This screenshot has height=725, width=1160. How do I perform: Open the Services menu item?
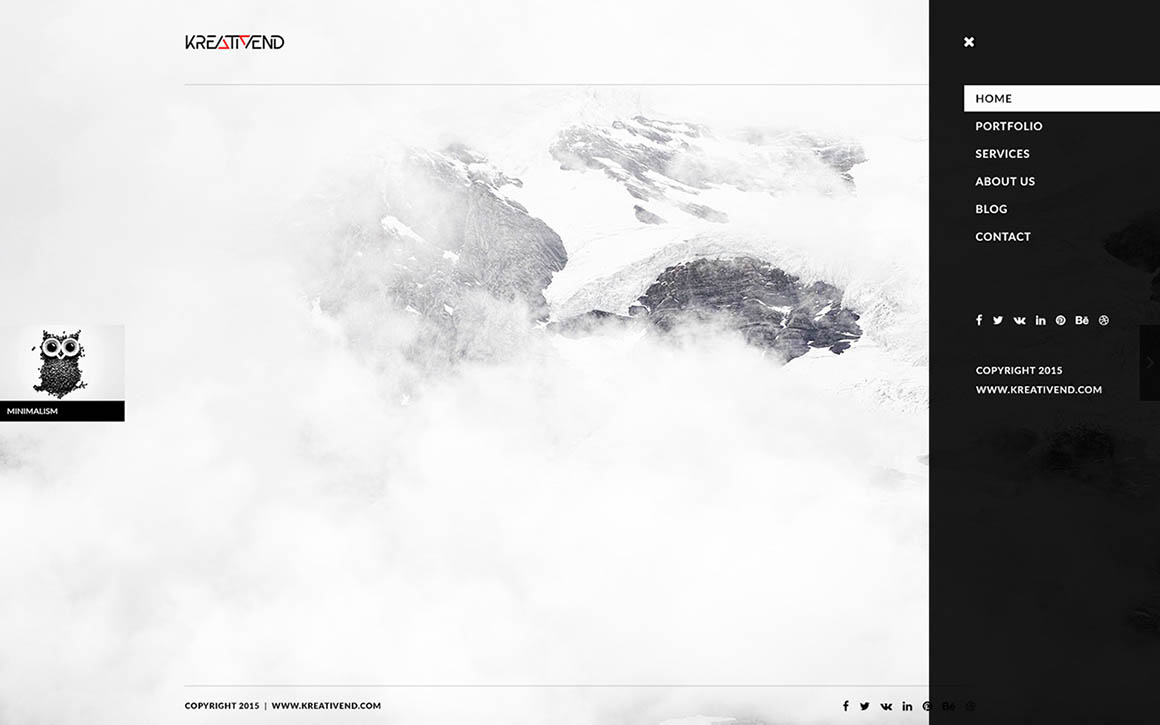coord(1002,154)
